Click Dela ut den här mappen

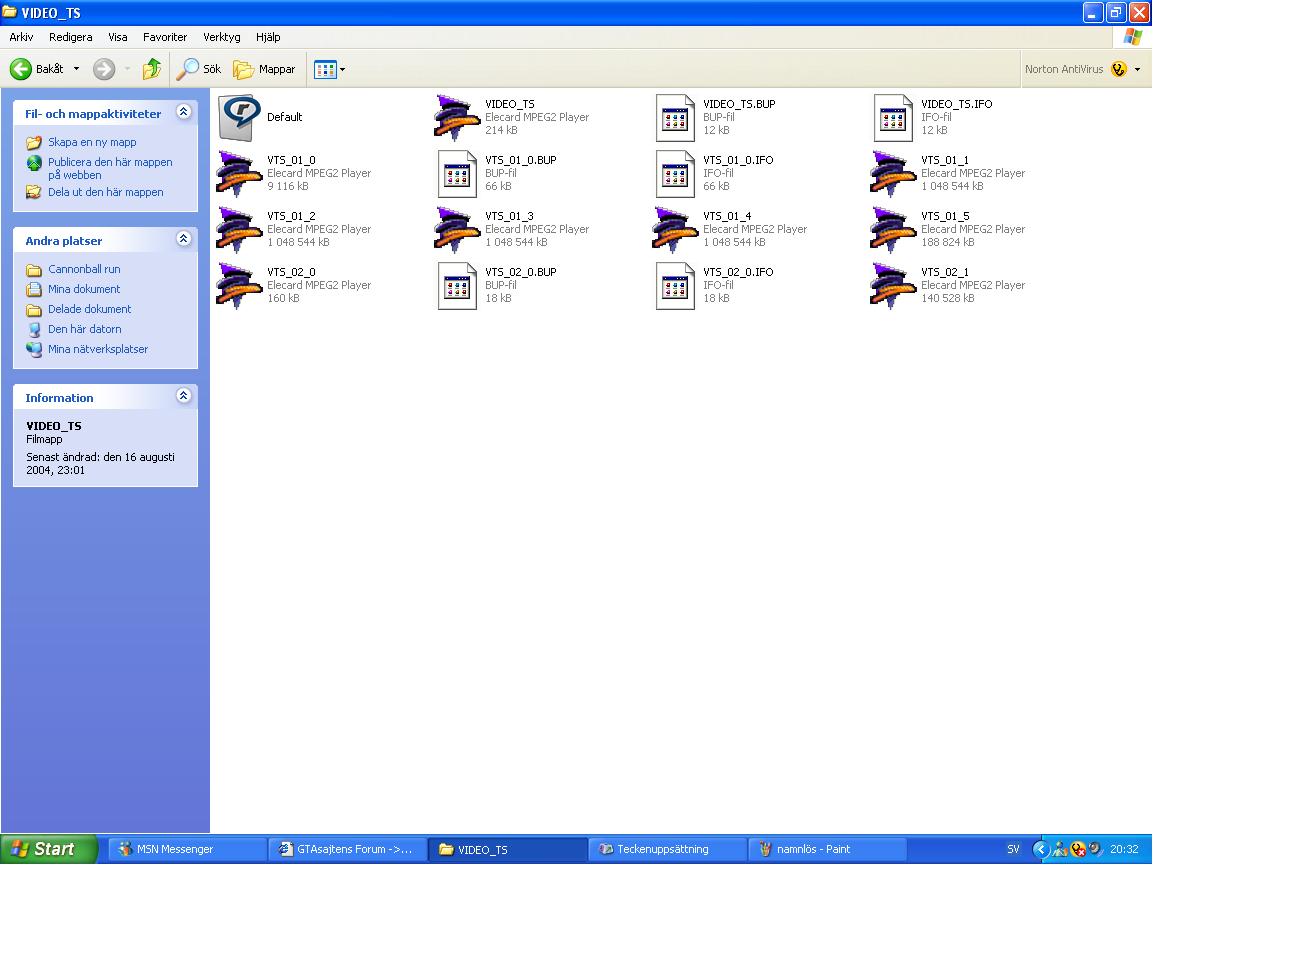coord(105,192)
